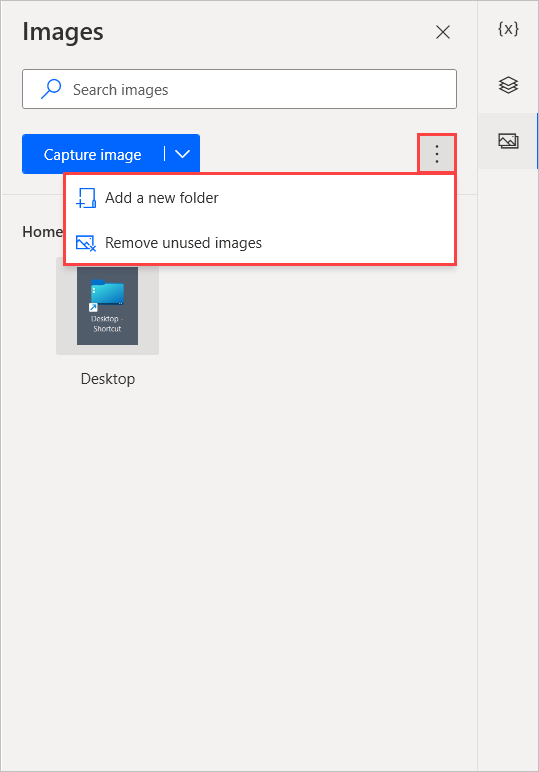Screen dimensions: 539x772
Task: Choose Add a new folder
Action: click(x=259, y=198)
